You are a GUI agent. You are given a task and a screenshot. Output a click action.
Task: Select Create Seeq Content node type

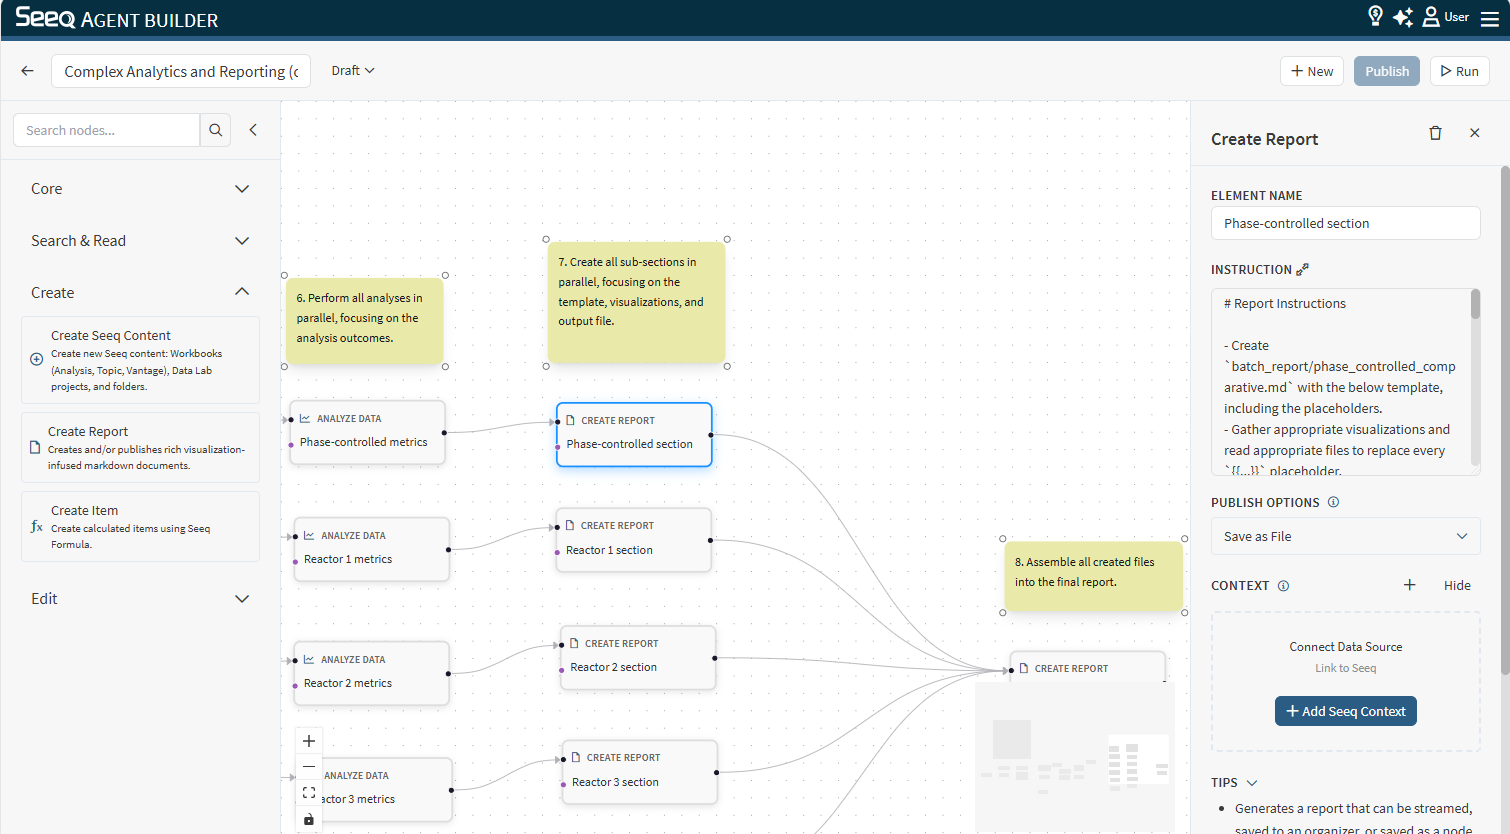coord(140,360)
